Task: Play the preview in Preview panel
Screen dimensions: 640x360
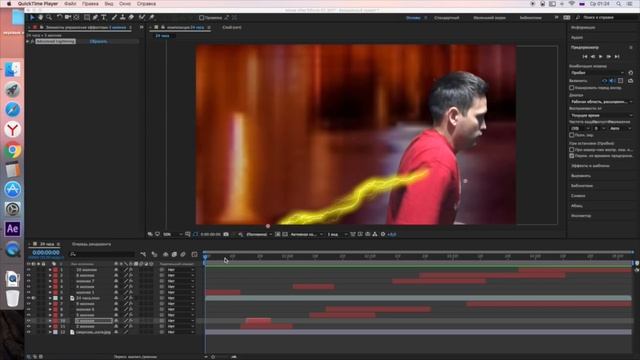Action: pyautogui.click(x=600, y=56)
